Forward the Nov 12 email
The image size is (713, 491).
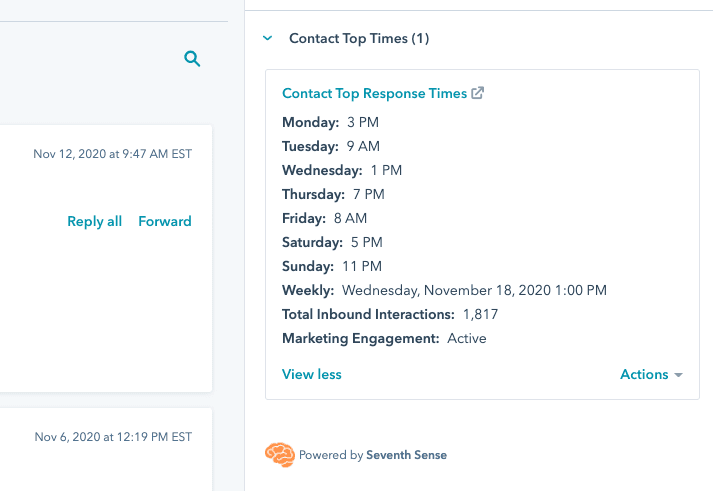[x=165, y=221]
